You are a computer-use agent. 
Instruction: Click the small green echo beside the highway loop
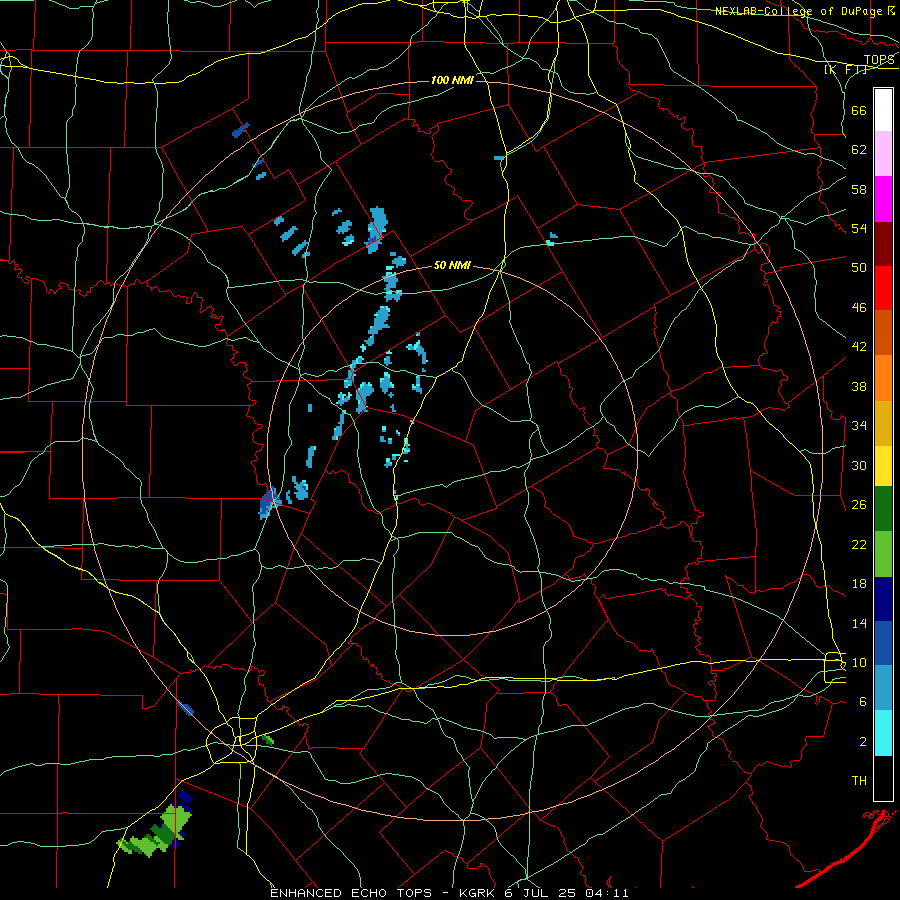267,740
